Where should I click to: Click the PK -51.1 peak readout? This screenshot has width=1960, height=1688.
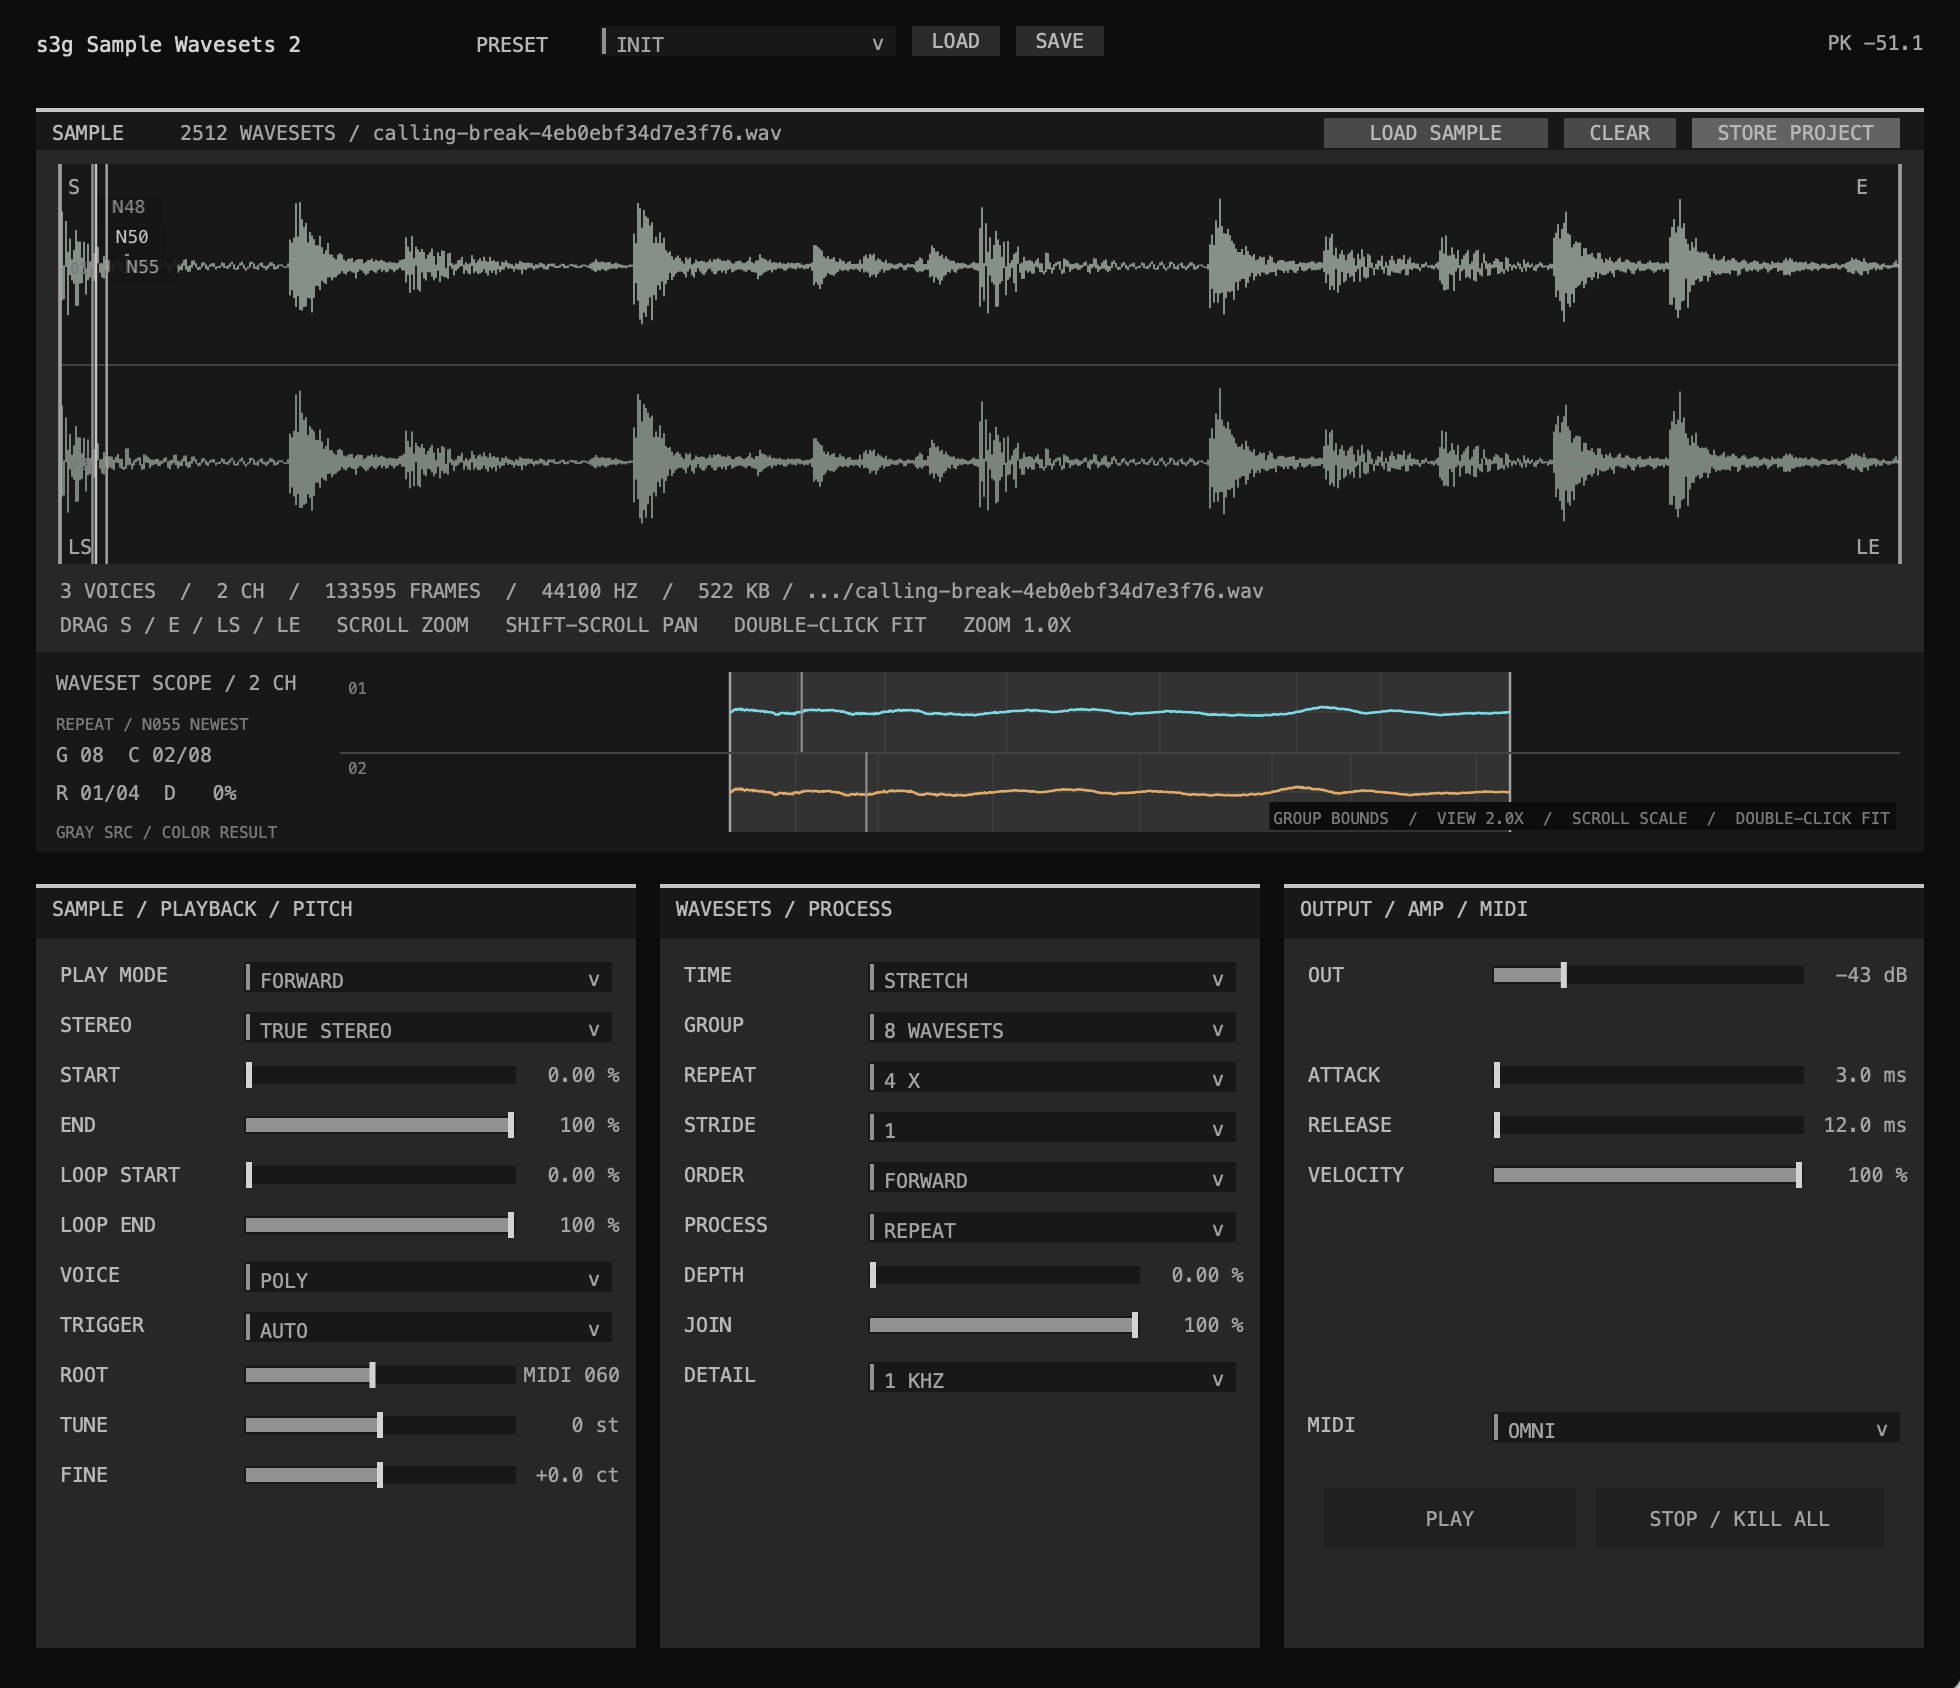point(1874,43)
